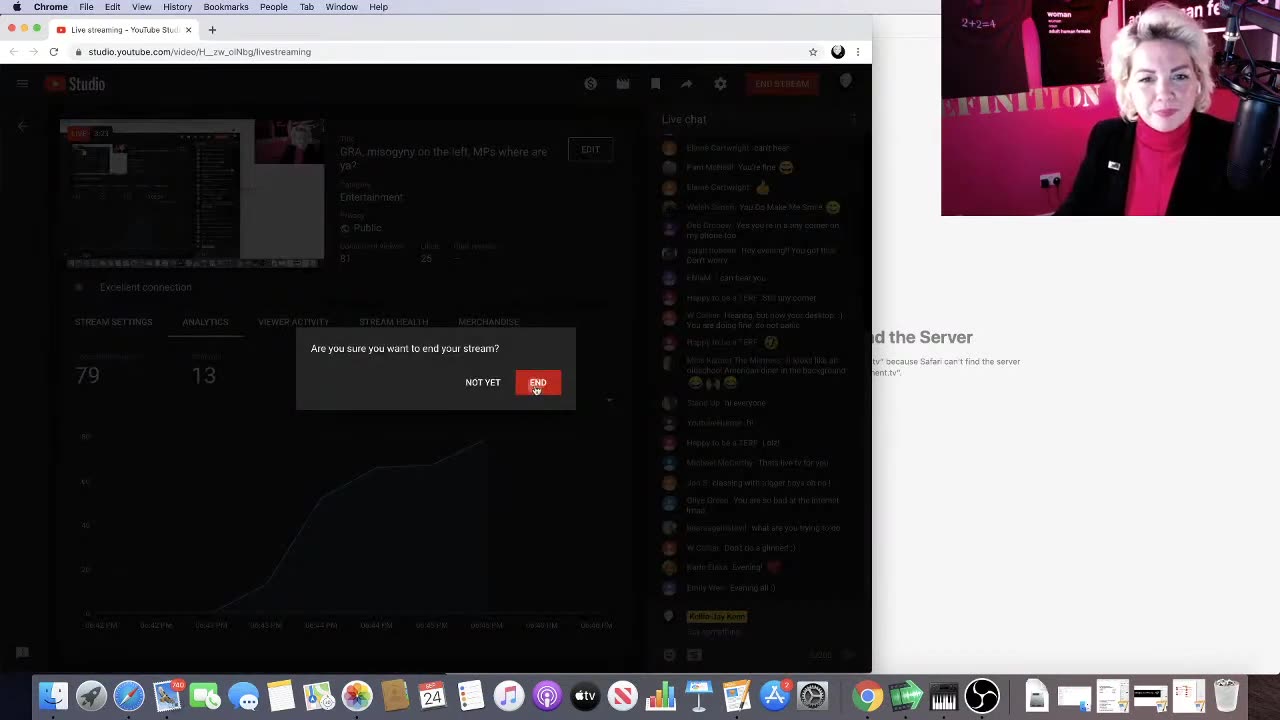Open the Chrome application menu
Viewport: 1280px width, 720px height.
(x=51, y=7)
